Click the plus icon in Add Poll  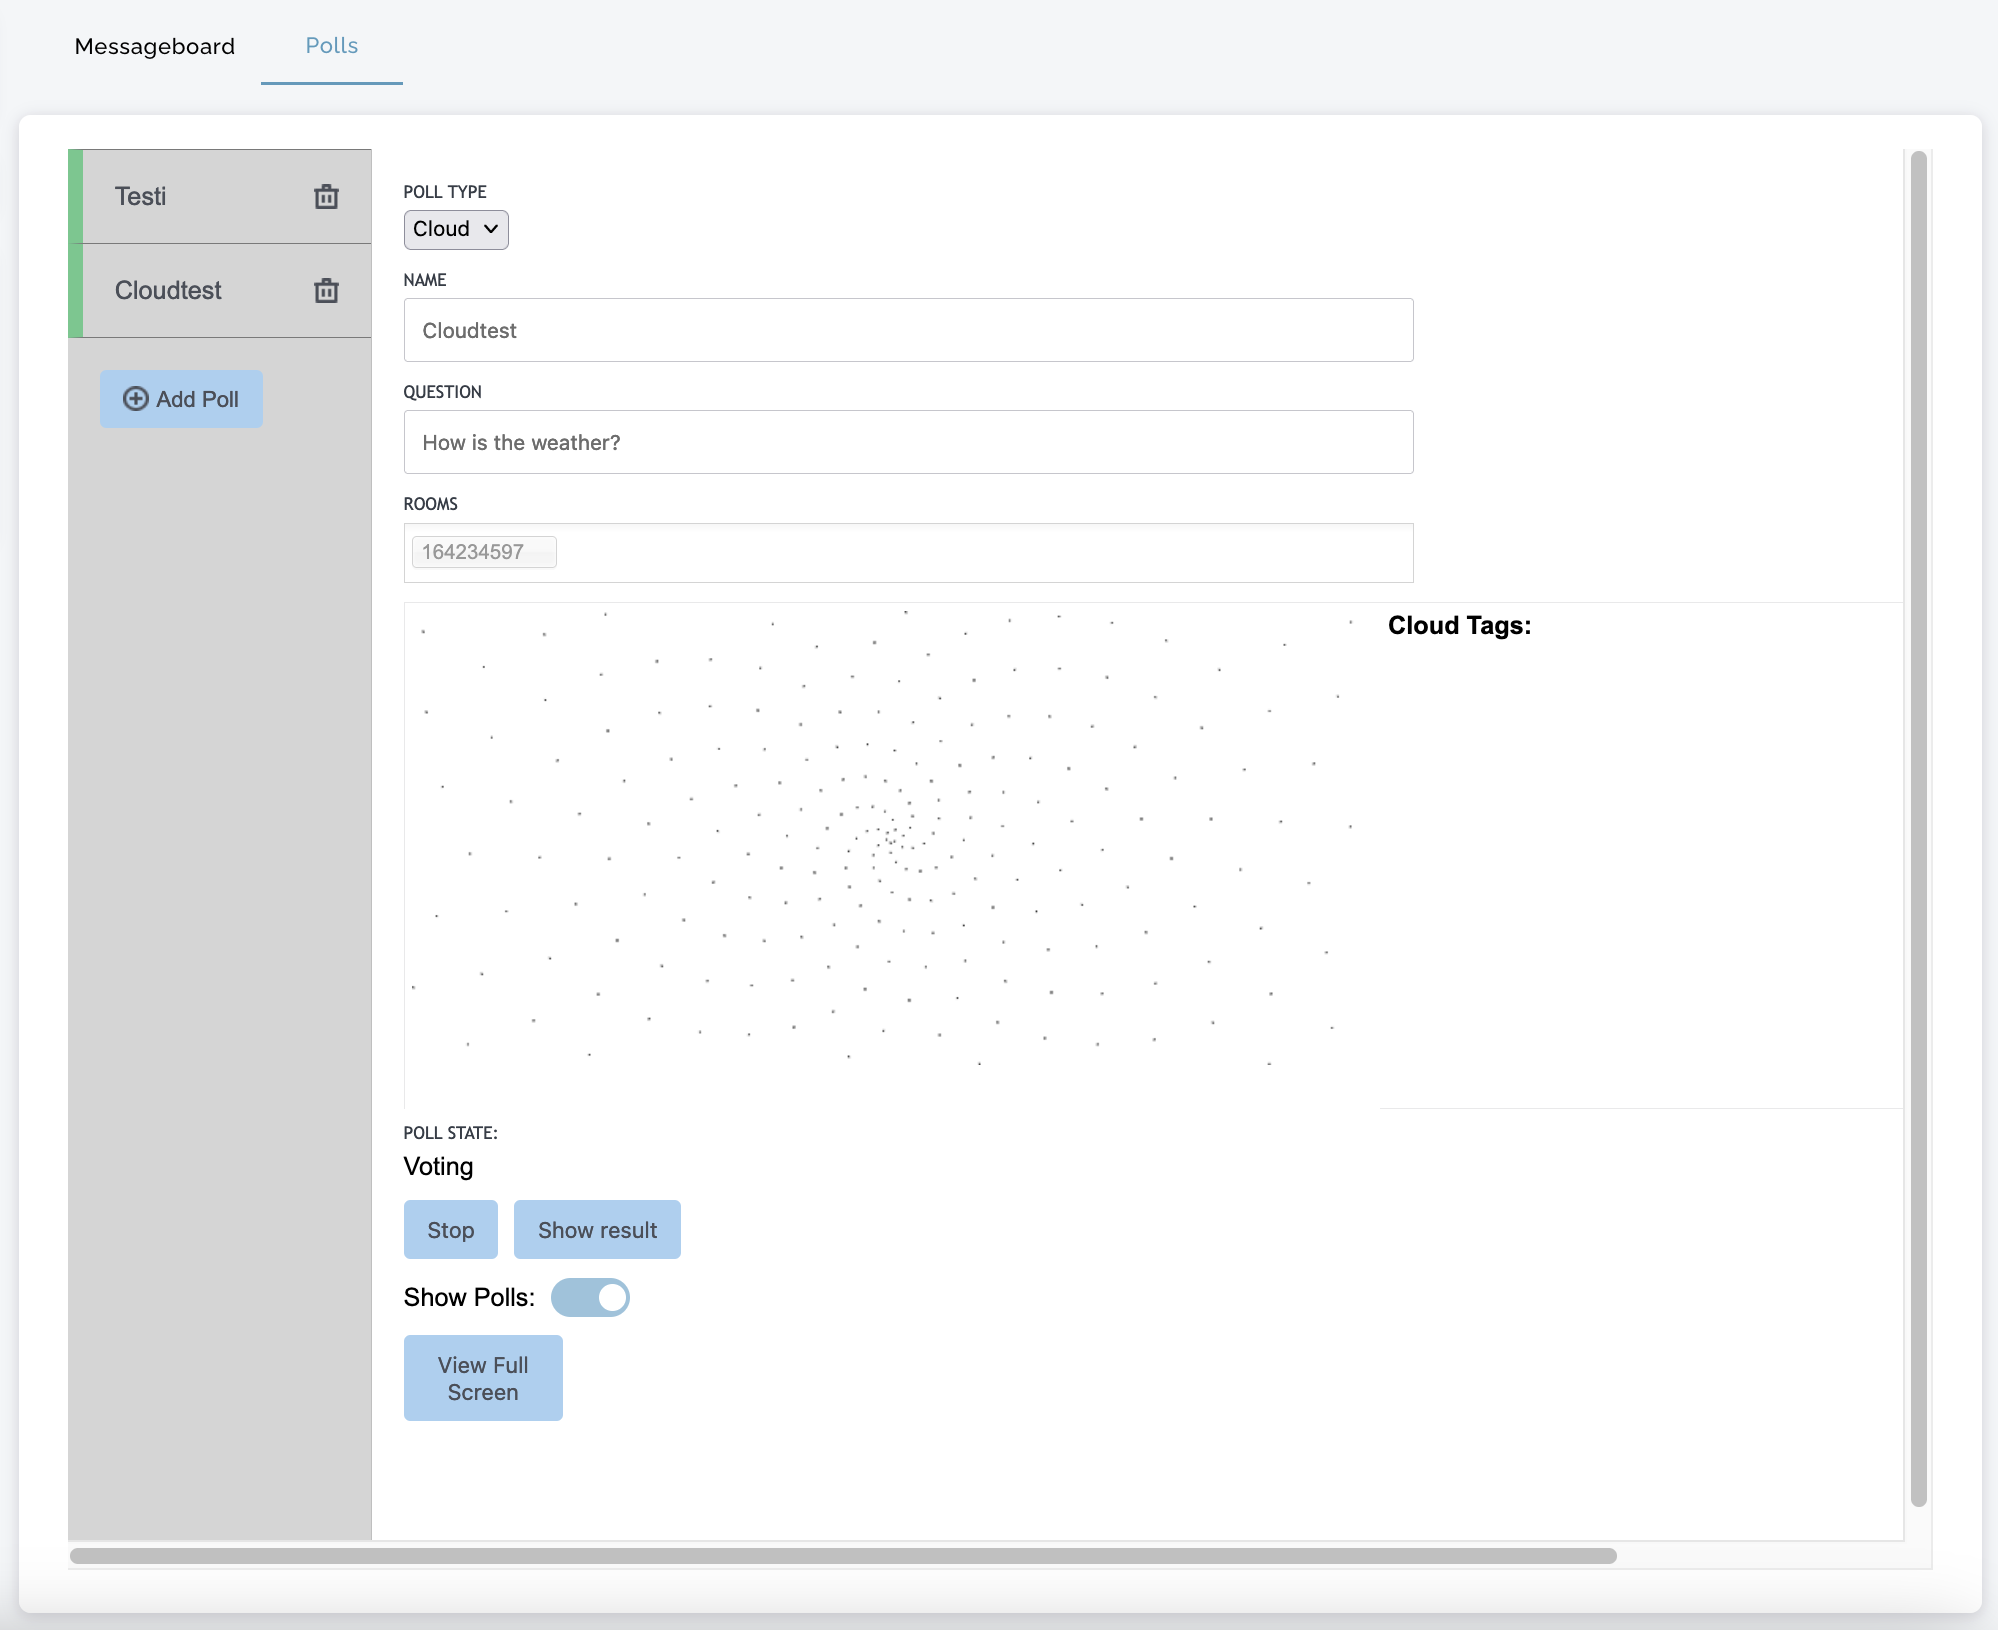pyautogui.click(x=135, y=399)
